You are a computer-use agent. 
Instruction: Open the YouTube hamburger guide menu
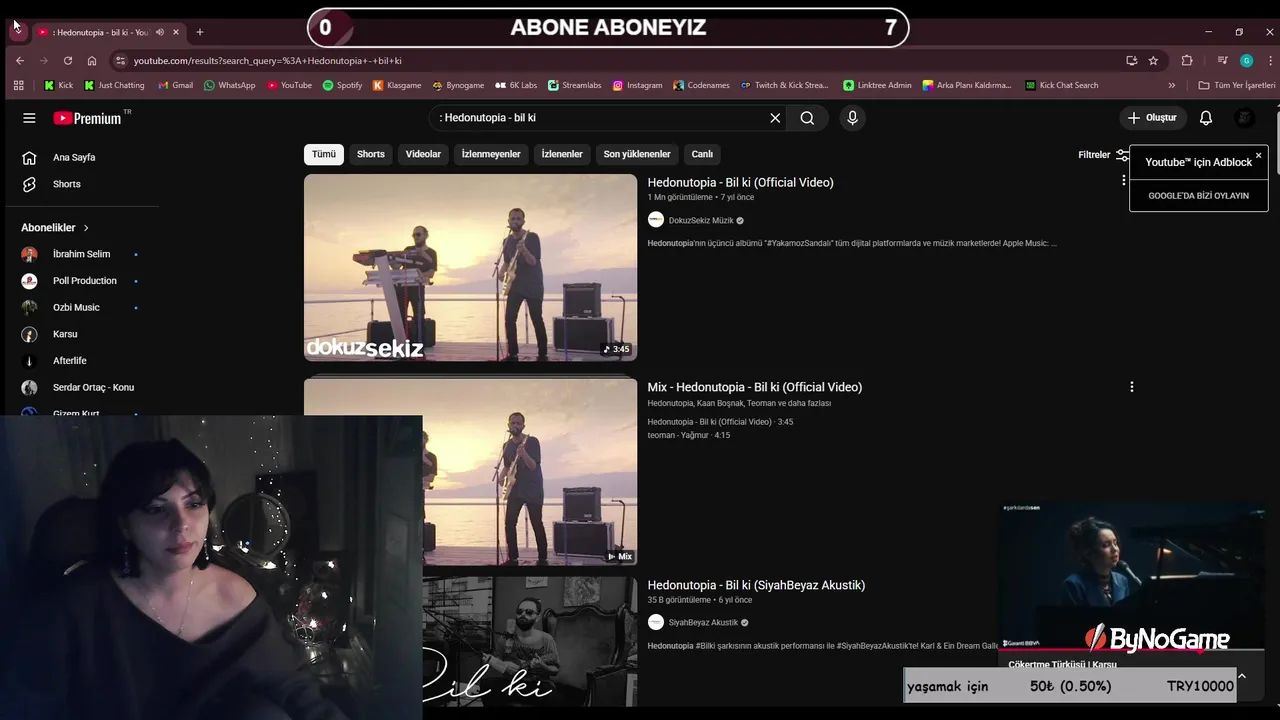point(29,118)
